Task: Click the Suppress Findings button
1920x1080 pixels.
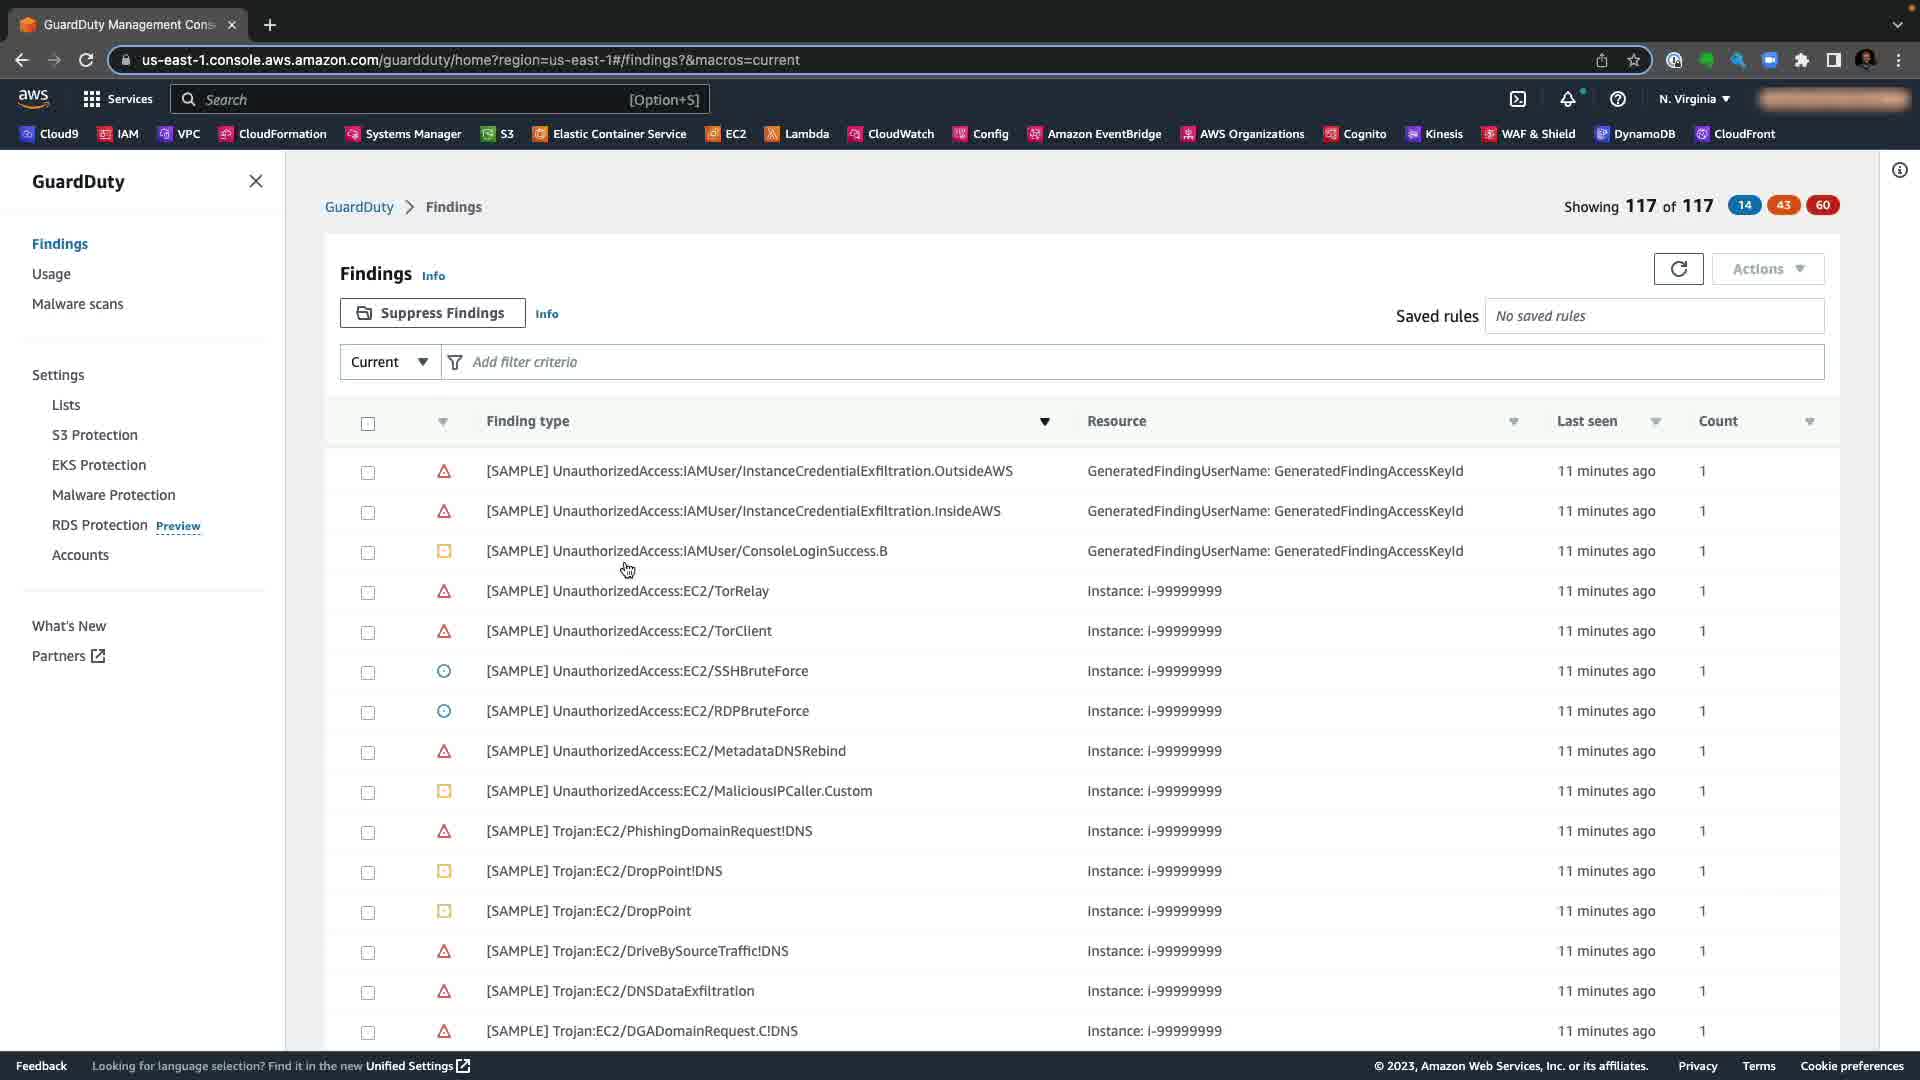Action: coord(432,313)
